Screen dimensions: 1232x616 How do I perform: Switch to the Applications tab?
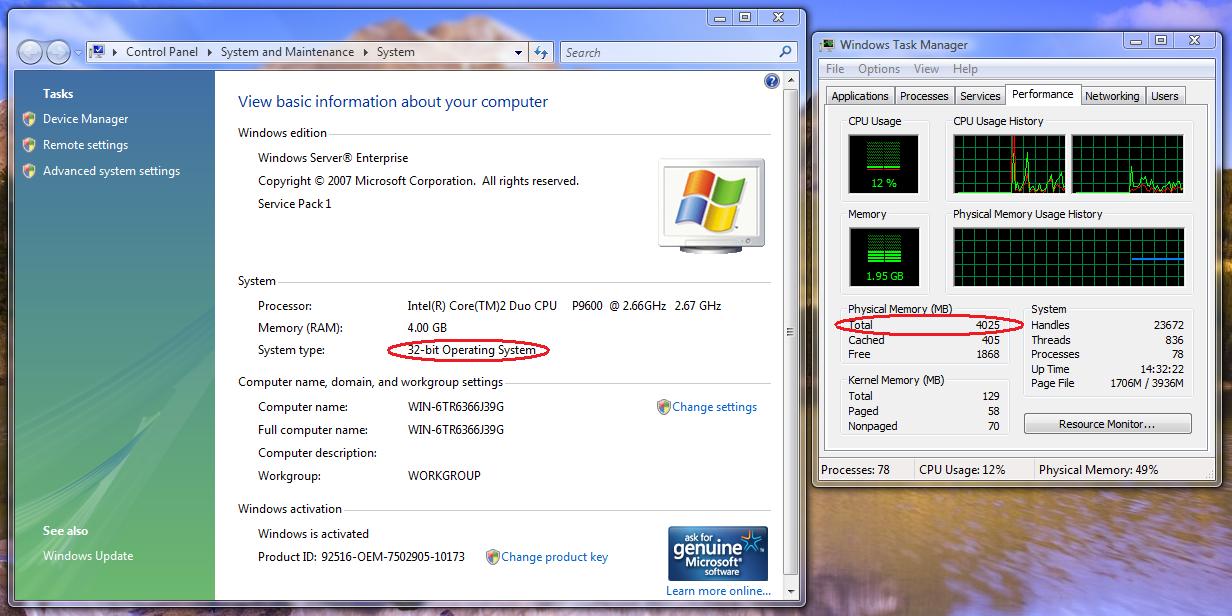[x=860, y=96]
